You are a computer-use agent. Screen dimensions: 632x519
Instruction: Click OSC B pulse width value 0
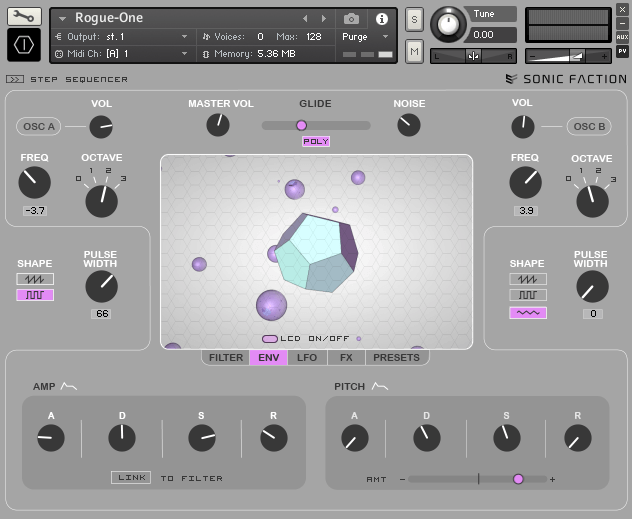593,314
